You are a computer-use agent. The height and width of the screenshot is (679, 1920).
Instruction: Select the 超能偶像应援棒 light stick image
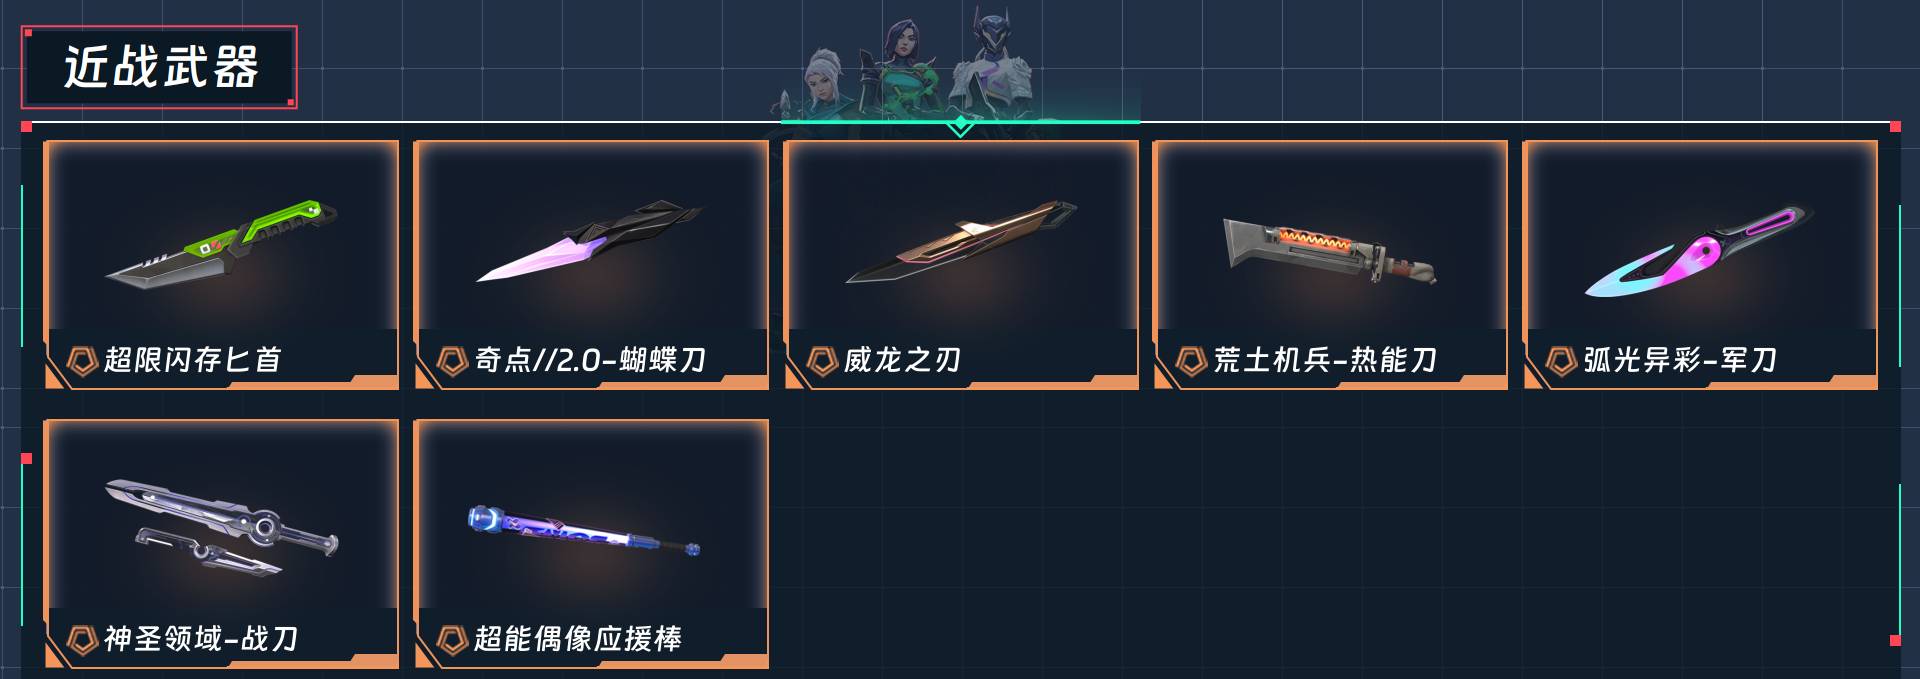coord(584,531)
